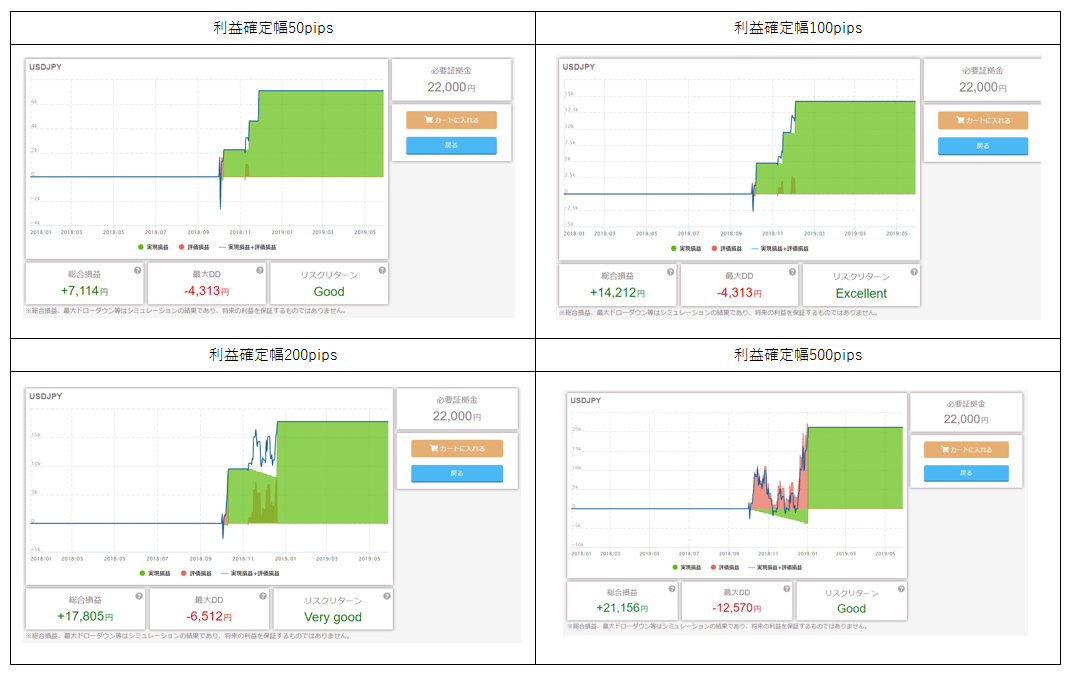Open help icon for 最大DD in 50pips panel
1069x674 pixels.
pyautogui.click(x=259, y=269)
